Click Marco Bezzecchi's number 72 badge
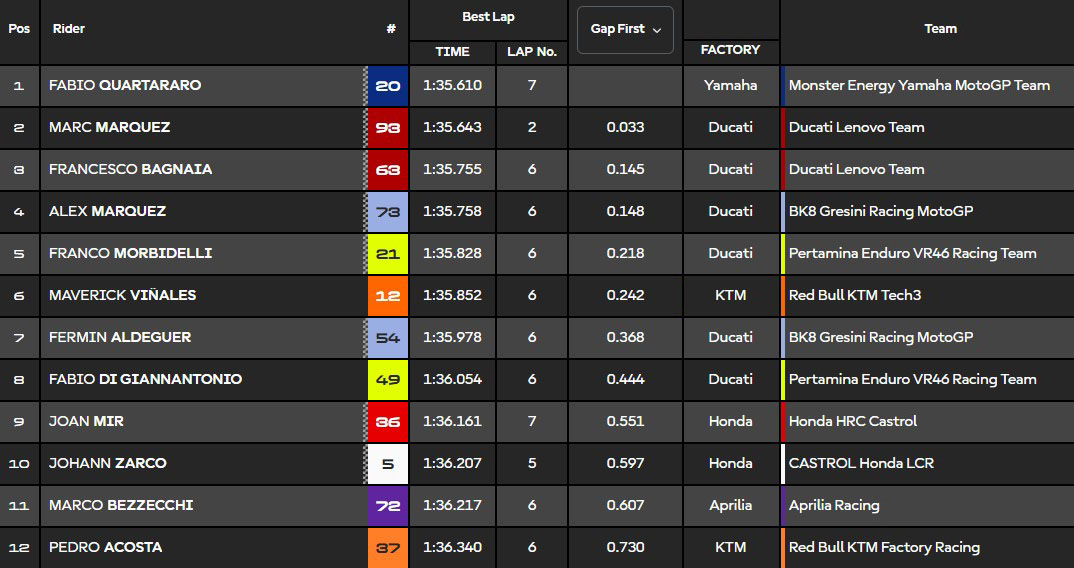The height and width of the screenshot is (568, 1074). (x=387, y=506)
